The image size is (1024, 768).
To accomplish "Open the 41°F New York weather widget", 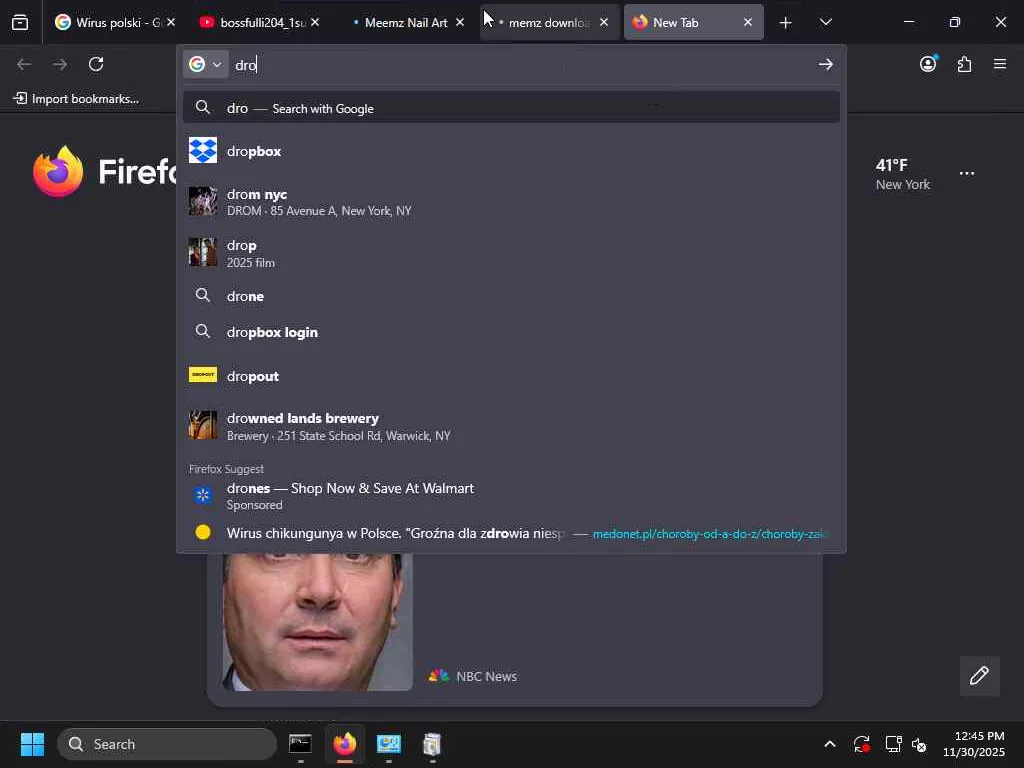I will 903,174.
